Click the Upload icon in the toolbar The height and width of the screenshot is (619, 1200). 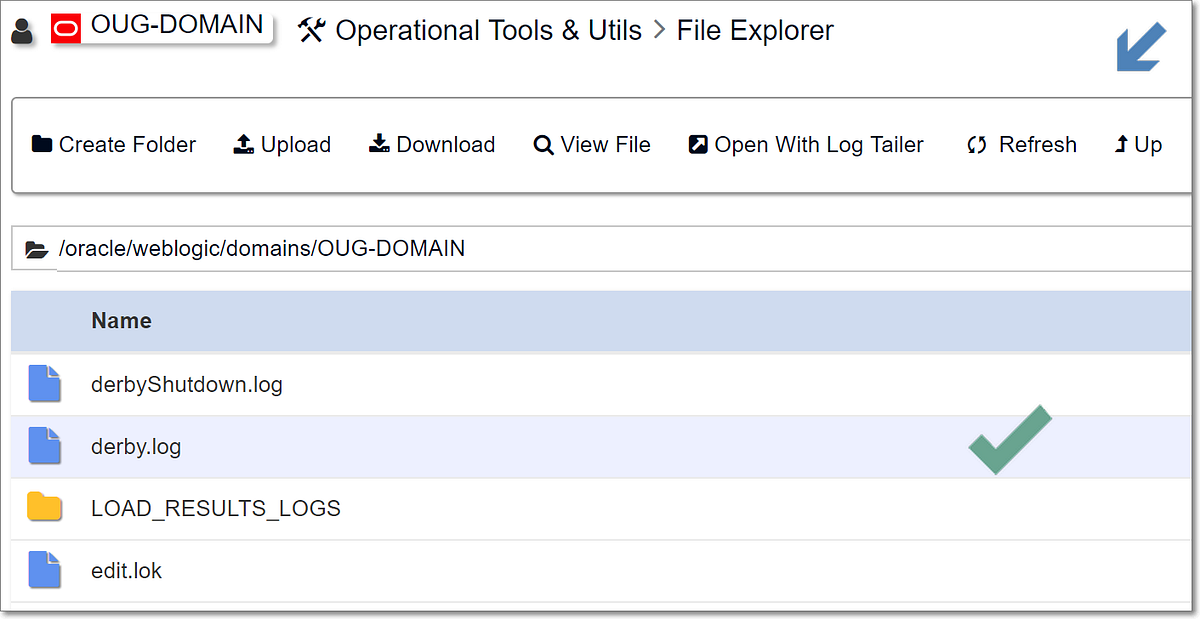(242, 144)
